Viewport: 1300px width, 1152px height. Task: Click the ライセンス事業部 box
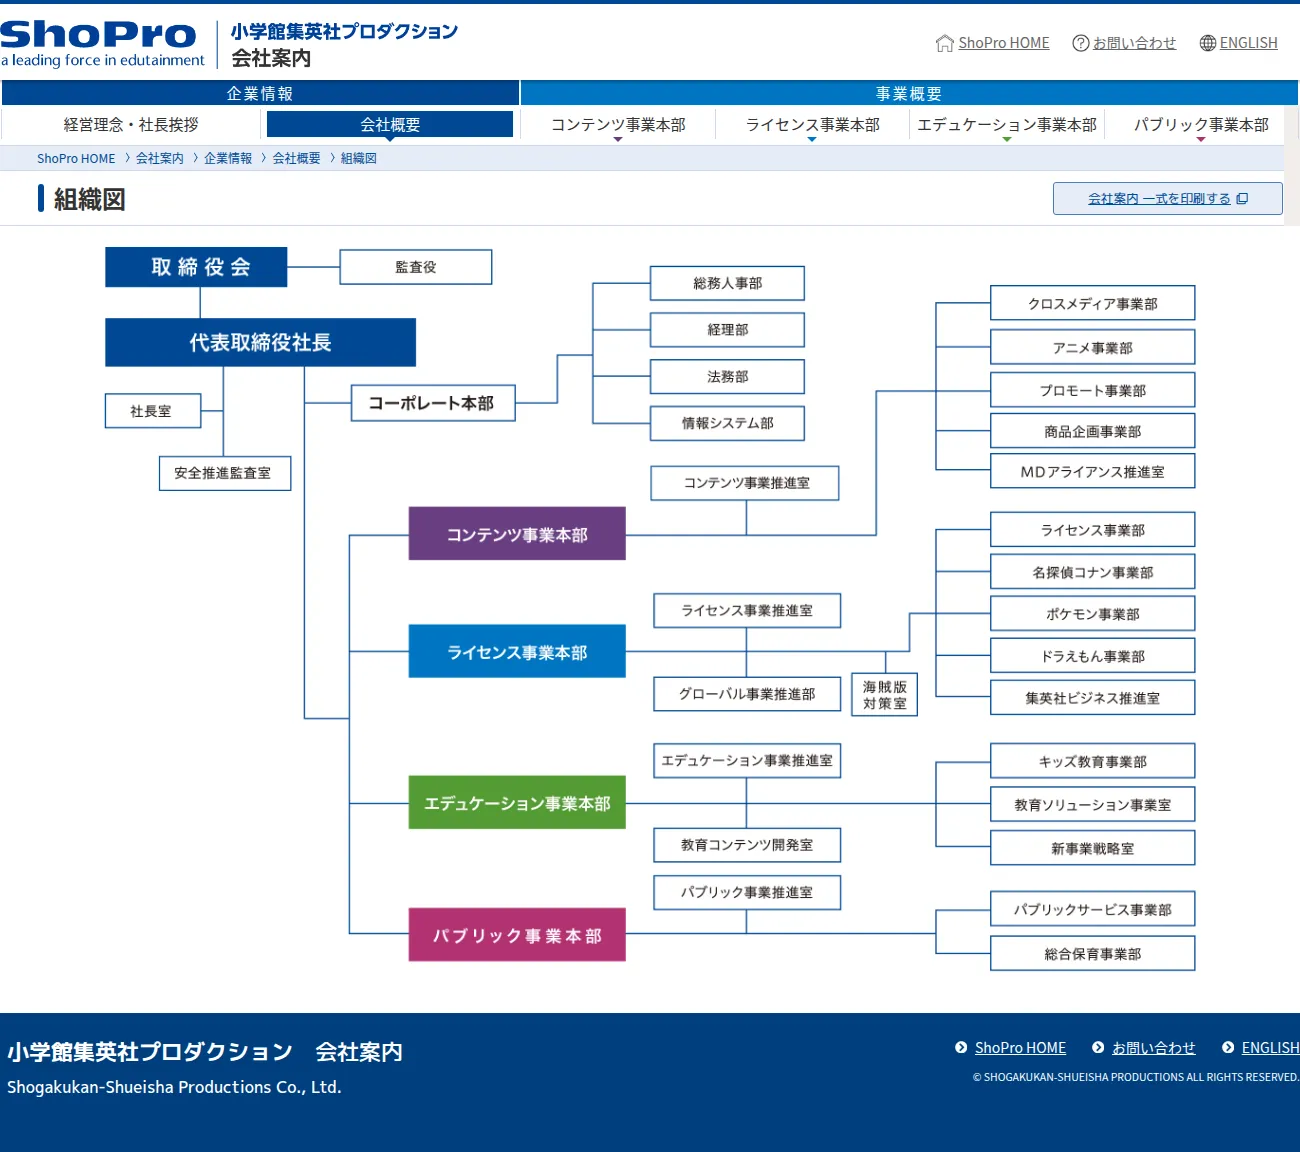[x=1093, y=530]
